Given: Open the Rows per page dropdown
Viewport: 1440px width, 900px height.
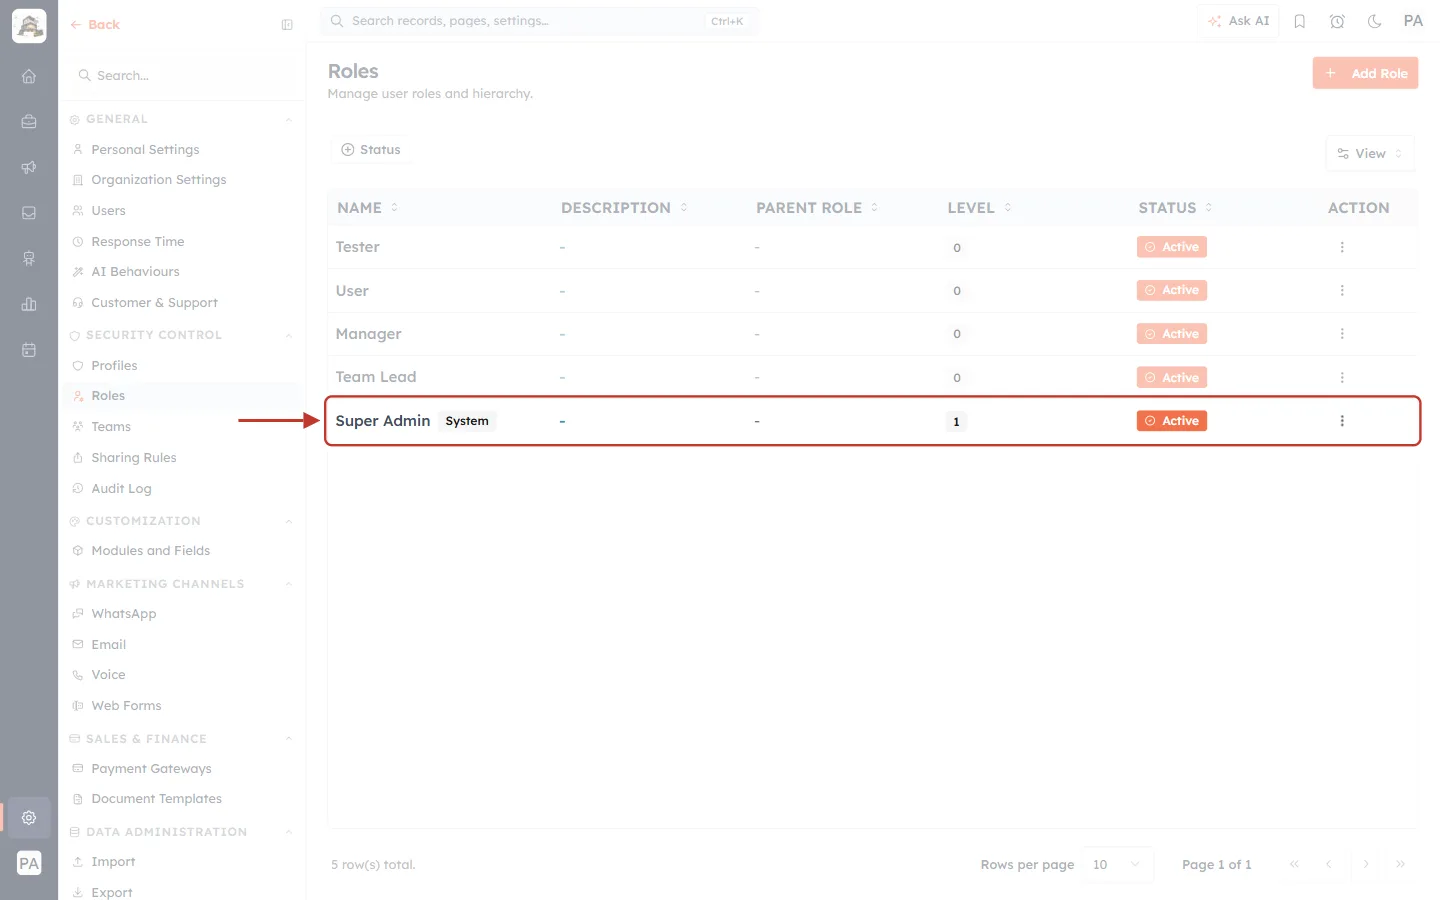Looking at the screenshot, I should click(x=1117, y=865).
